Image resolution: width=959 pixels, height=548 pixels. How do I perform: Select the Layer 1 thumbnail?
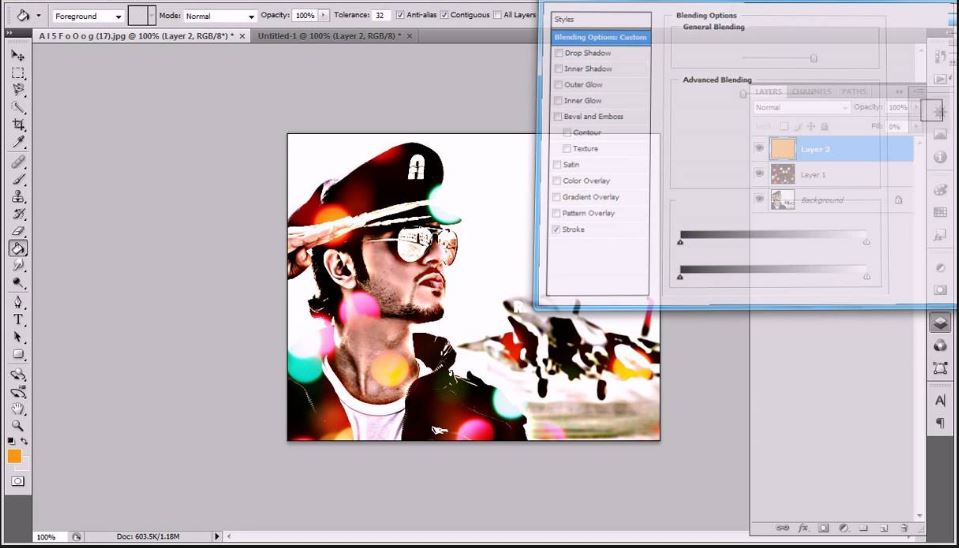[783, 174]
